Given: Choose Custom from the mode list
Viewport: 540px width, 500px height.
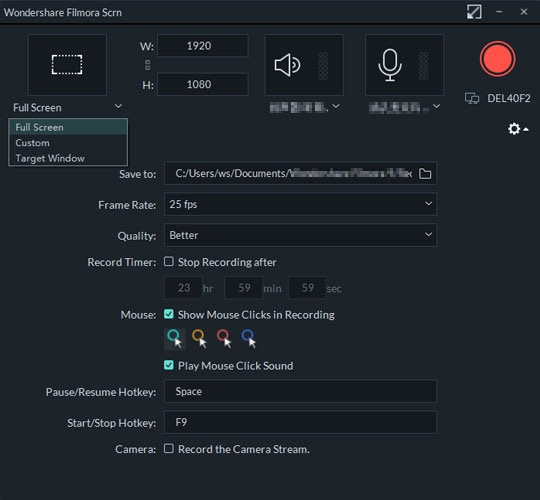Looking at the screenshot, I should point(68,143).
